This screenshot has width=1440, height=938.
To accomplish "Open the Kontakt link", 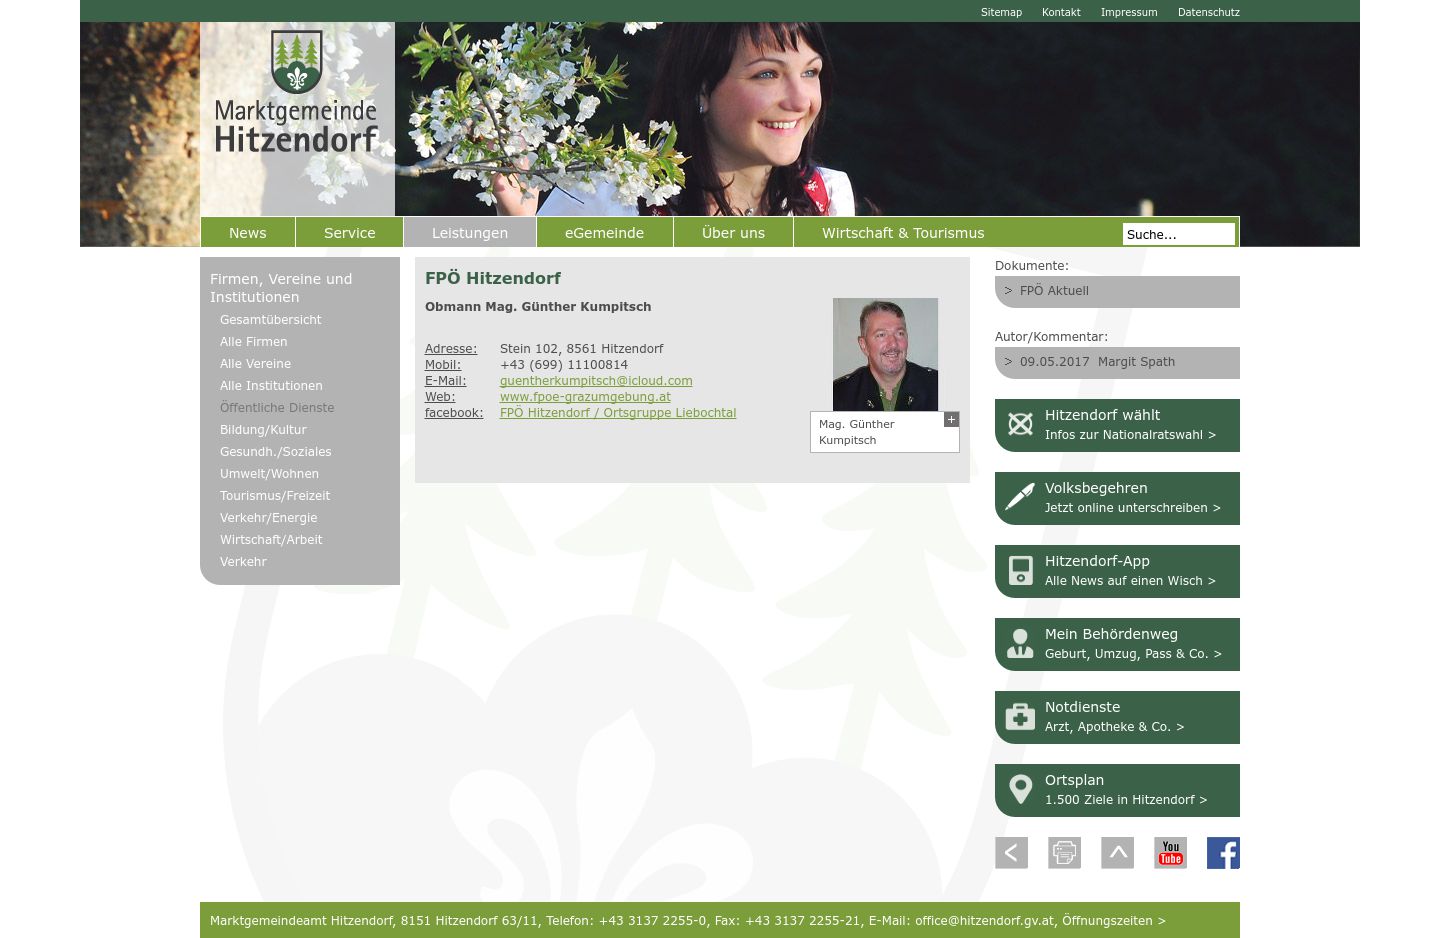I will [x=1061, y=12].
